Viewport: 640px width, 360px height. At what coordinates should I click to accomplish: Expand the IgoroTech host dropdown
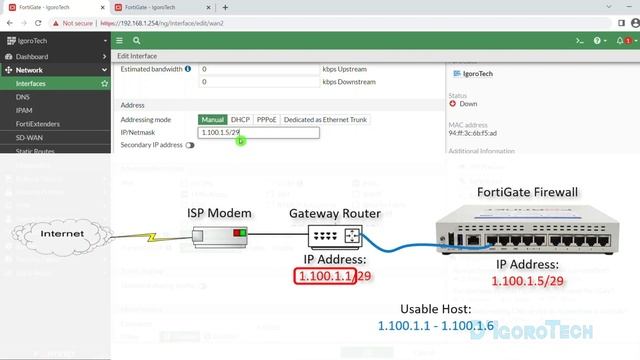[x=105, y=41]
